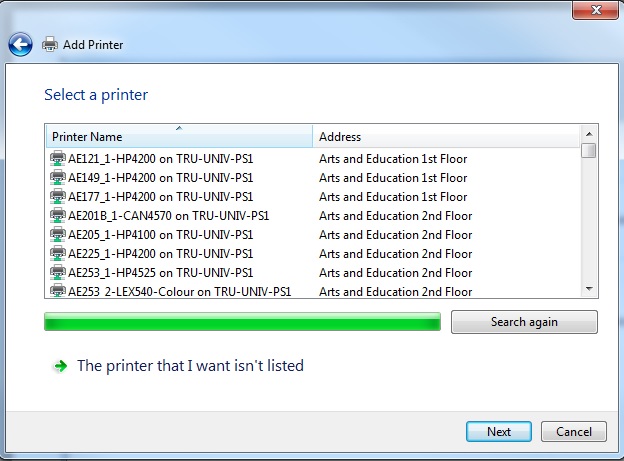The height and width of the screenshot is (461, 624).
Task: Select printer icon for AE205_1-HP4100
Action: point(58,234)
